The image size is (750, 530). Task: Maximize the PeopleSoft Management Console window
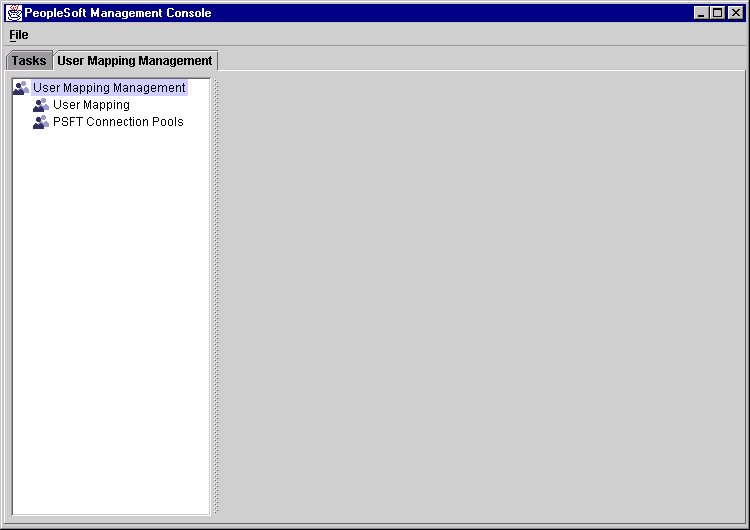(717, 13)
